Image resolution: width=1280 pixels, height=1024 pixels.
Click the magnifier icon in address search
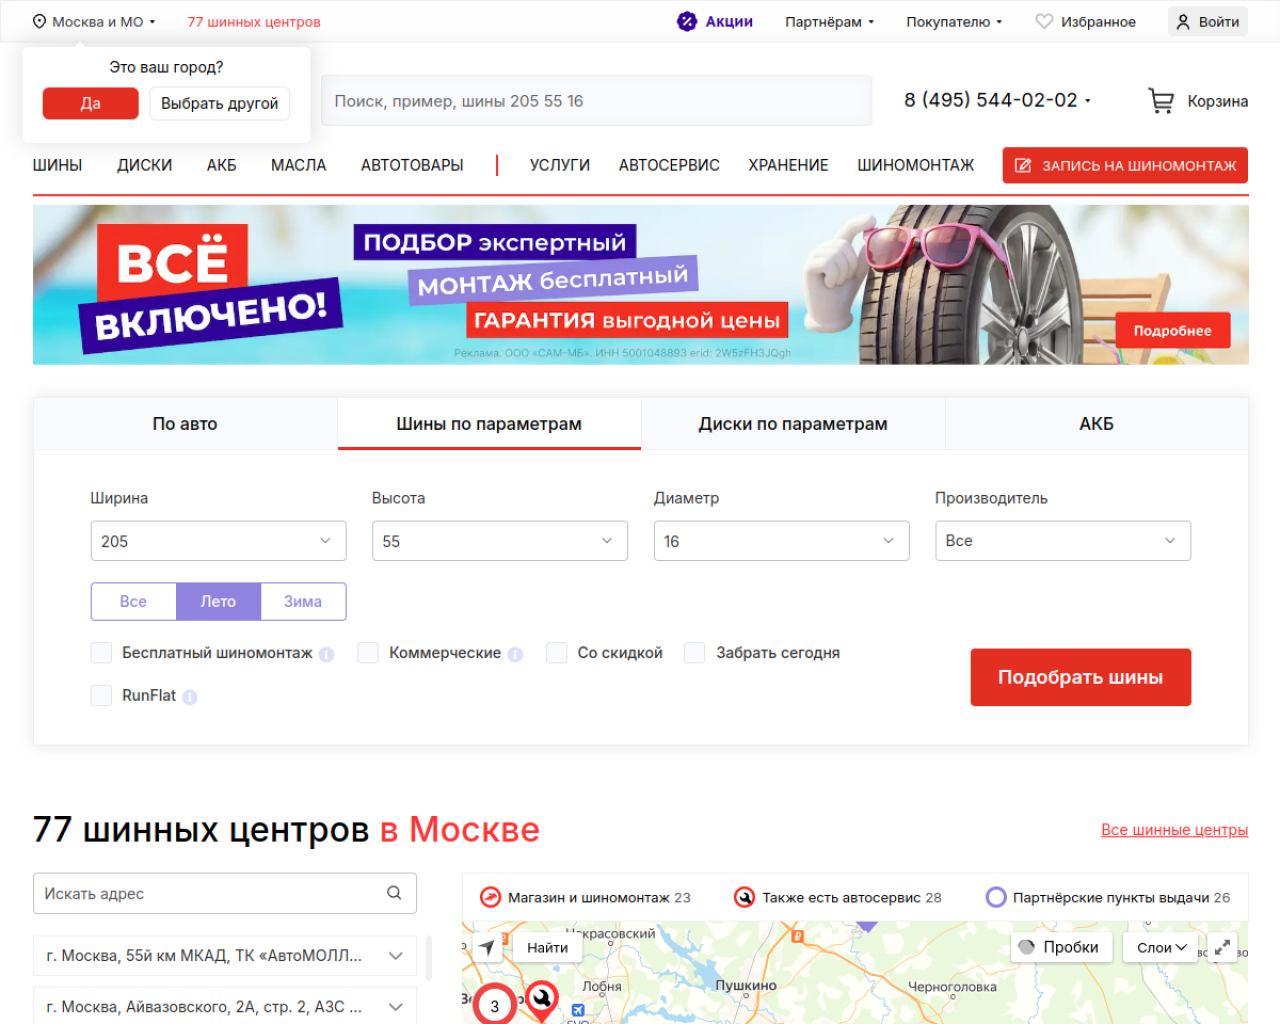394,893
